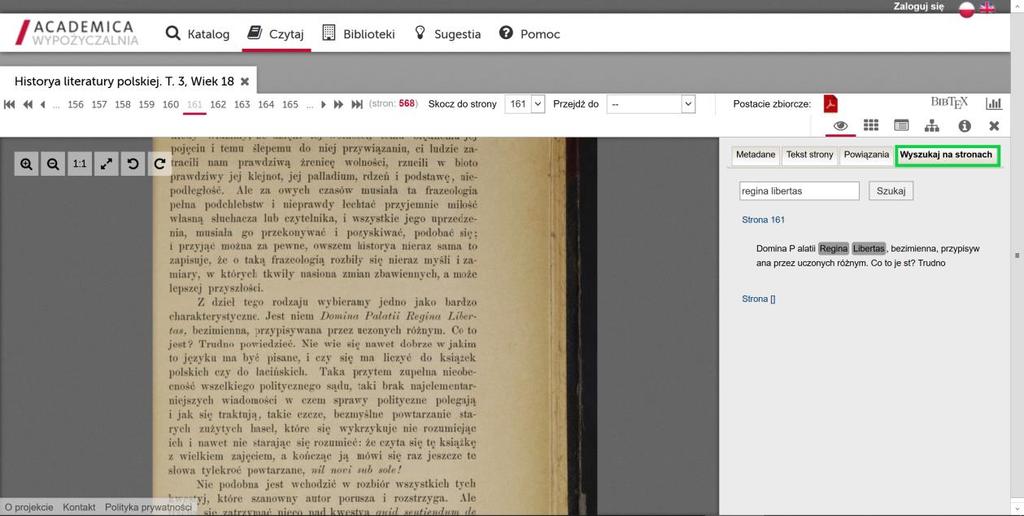The height and width of the screenshot is (516, 1024).
Task: Go to page 157
Action: click(x=99, y=105)
